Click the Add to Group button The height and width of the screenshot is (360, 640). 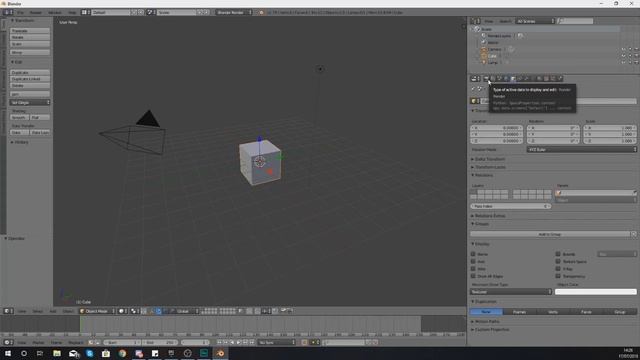pyautogui.click(x=550, y=234)
